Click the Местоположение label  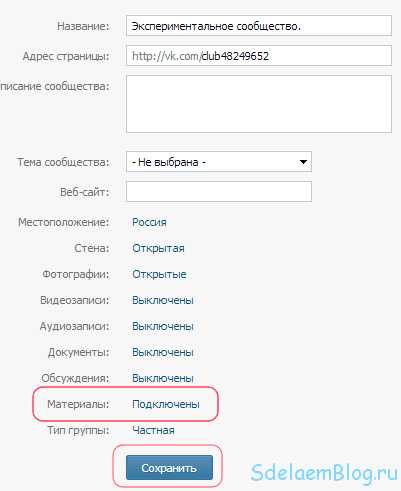tap(64, 222)
